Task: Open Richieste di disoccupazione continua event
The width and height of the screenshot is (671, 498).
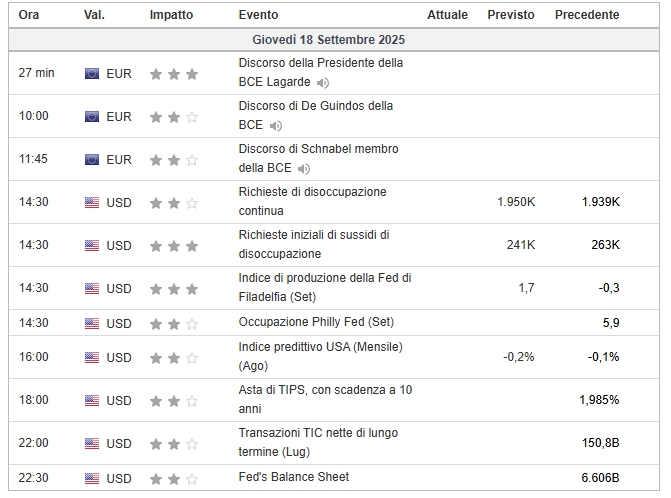Action: pyautogui.click(x=312, y=191)
